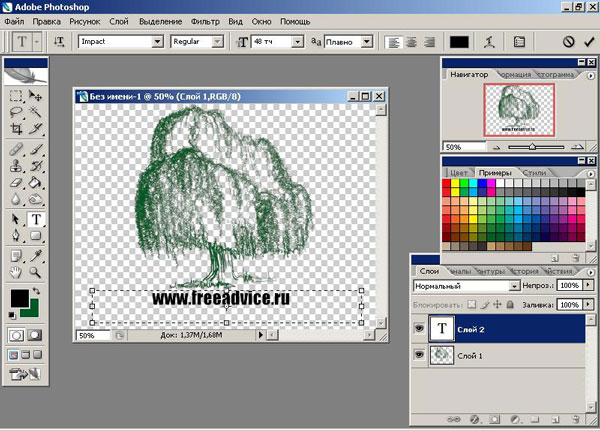Select the Brush tool
Viewport: 600px width, 431px height.
[35, 150]
